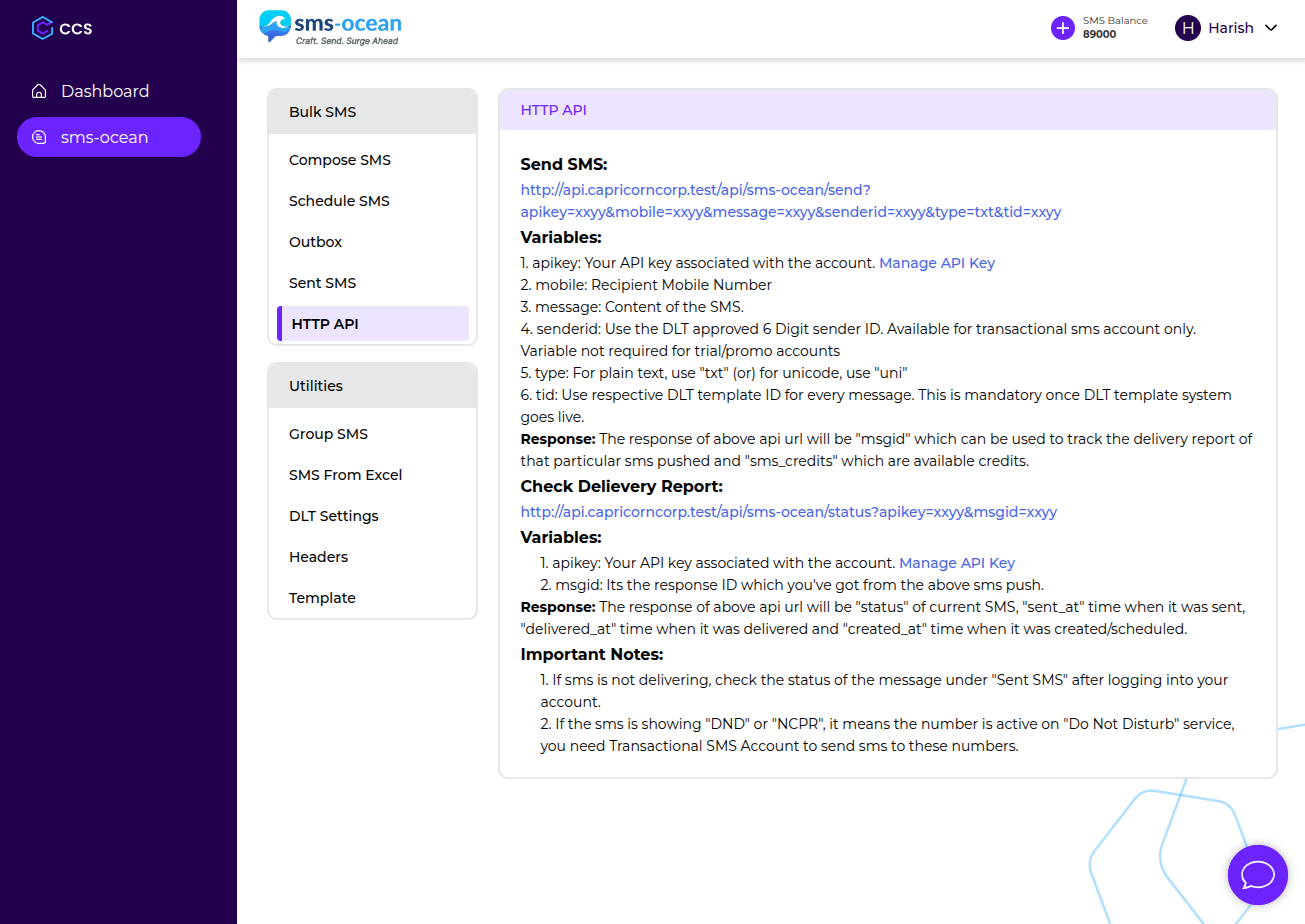1305x924 pixels.
Task: Open the Outbox section
Action: (315, 242)
